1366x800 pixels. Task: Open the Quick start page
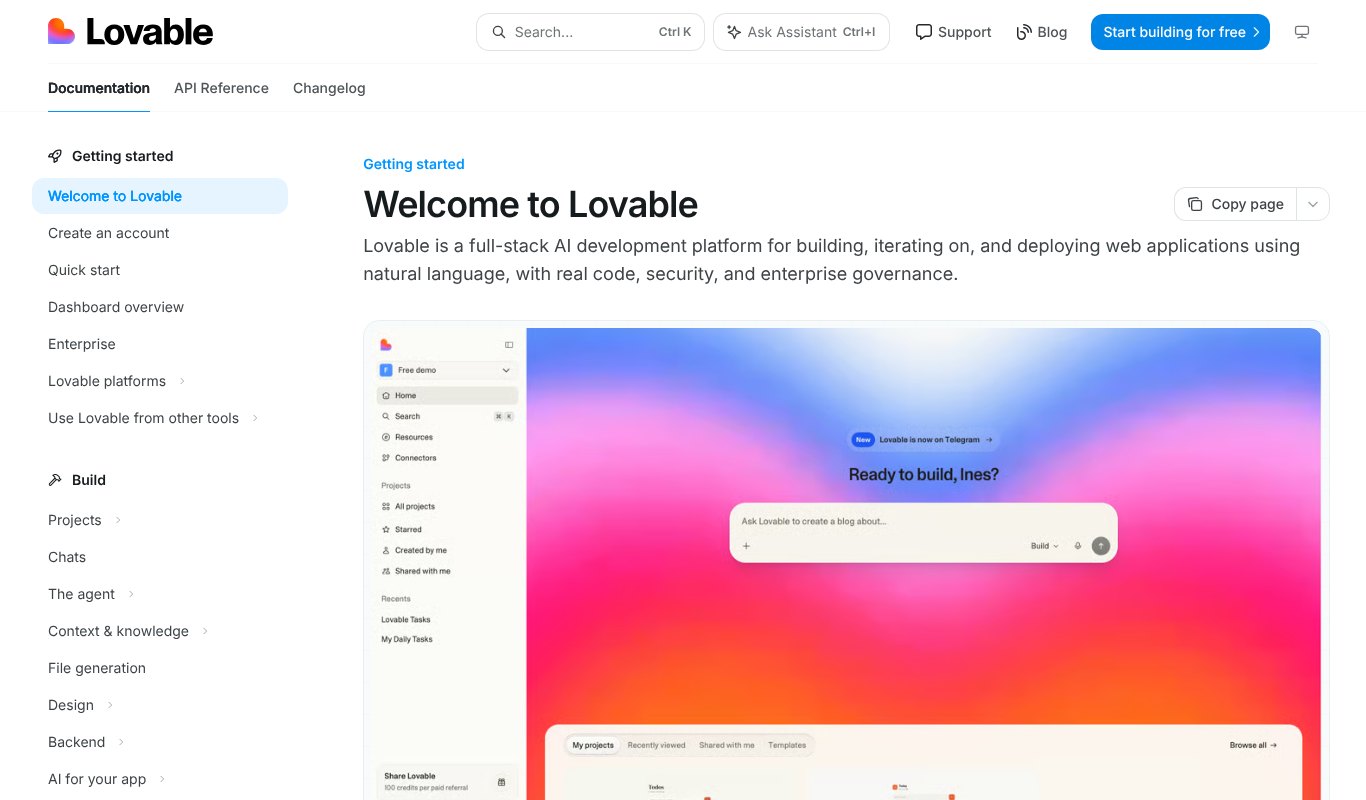tap(84, 270)
